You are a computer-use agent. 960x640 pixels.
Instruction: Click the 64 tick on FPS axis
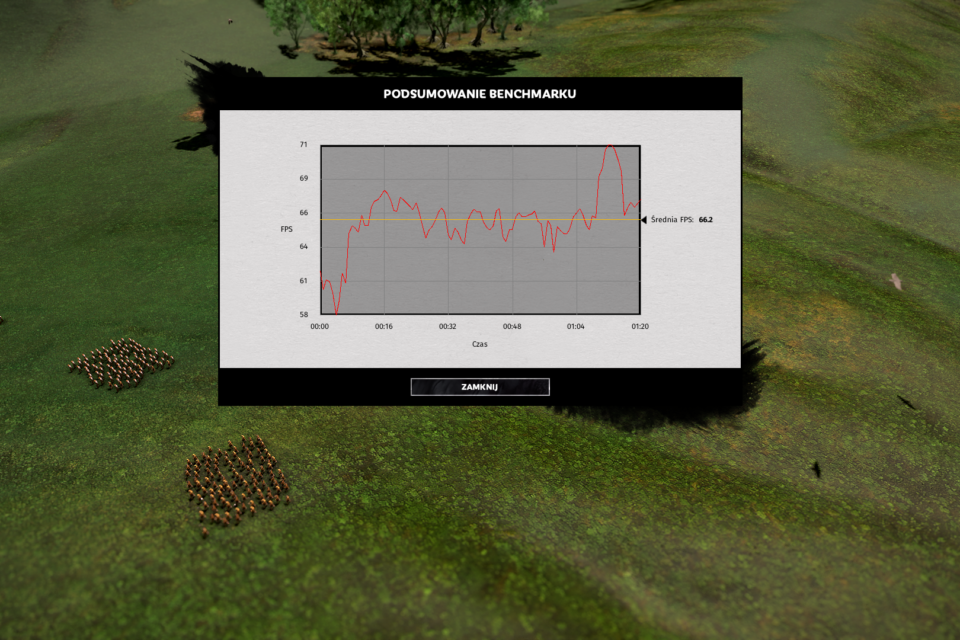(x=303, y=247)
